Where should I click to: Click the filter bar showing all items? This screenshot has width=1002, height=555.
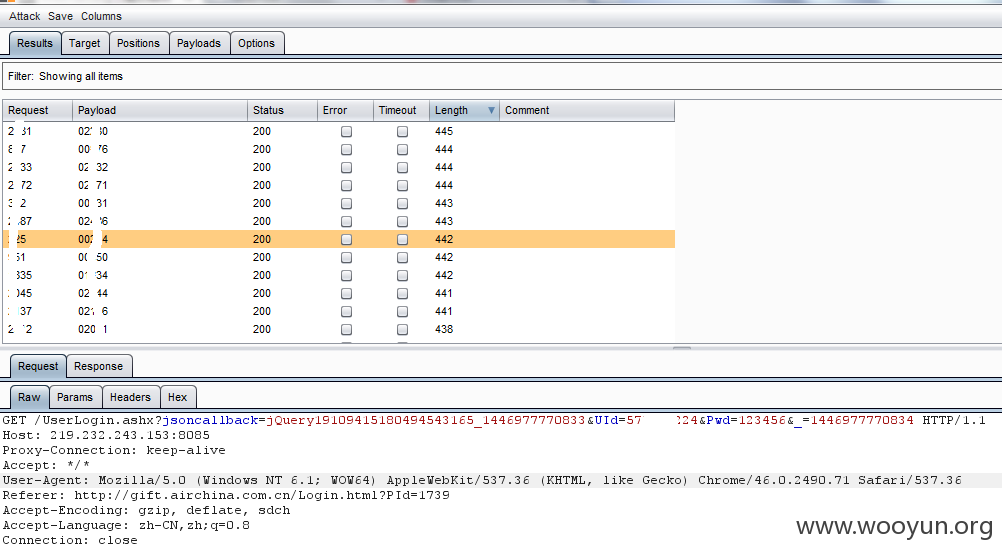[501, 76]
